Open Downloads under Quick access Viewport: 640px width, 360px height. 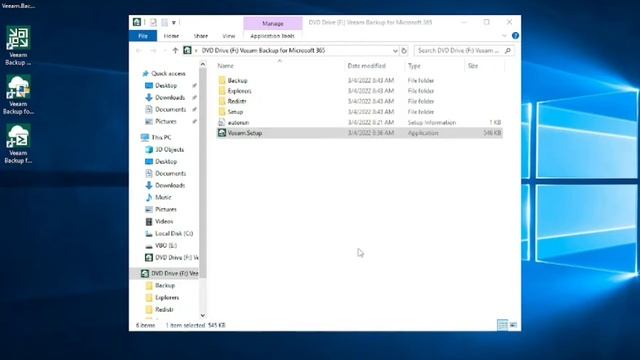click(x=170, y=98)
